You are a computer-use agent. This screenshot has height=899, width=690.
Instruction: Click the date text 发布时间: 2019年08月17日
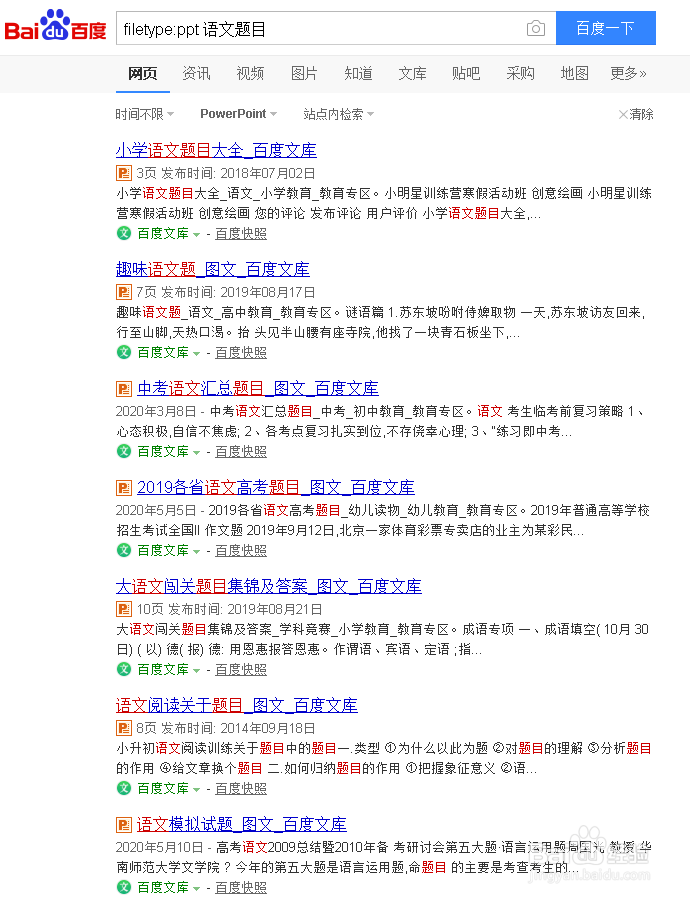(x=238, y=292)
